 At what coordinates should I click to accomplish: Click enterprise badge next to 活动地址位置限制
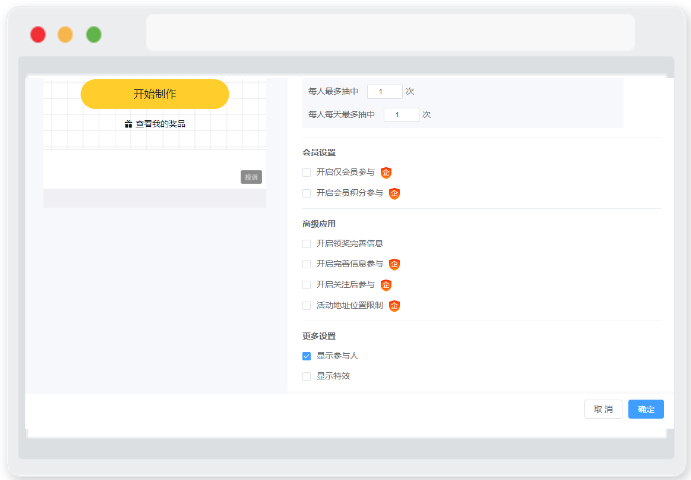394,305
